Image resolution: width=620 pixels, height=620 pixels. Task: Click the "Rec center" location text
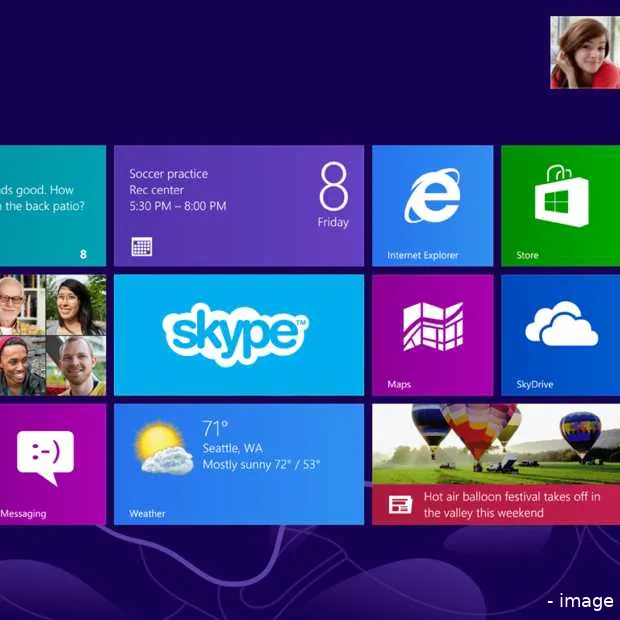157,190
